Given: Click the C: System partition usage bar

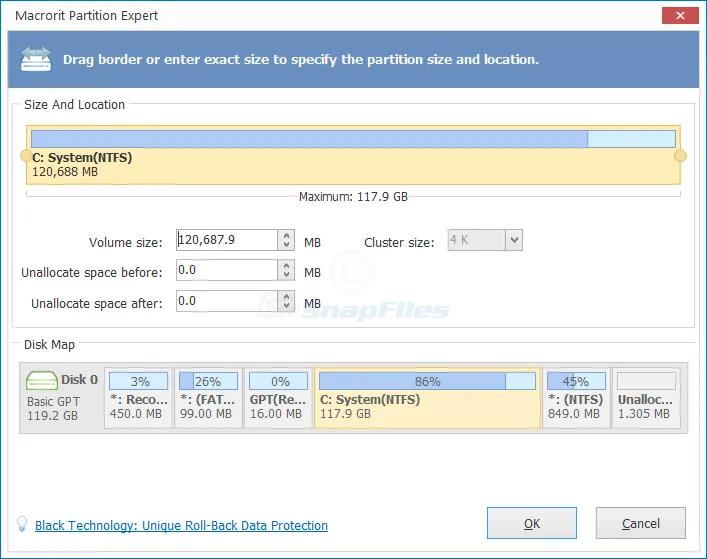Looking at the screenshot, I should point(353,139).
